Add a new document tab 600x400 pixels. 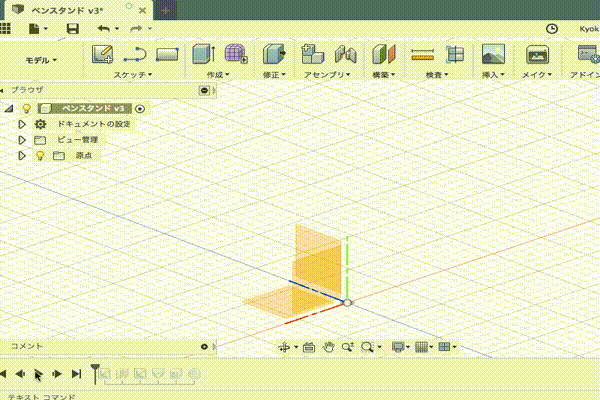click(165, 11)
